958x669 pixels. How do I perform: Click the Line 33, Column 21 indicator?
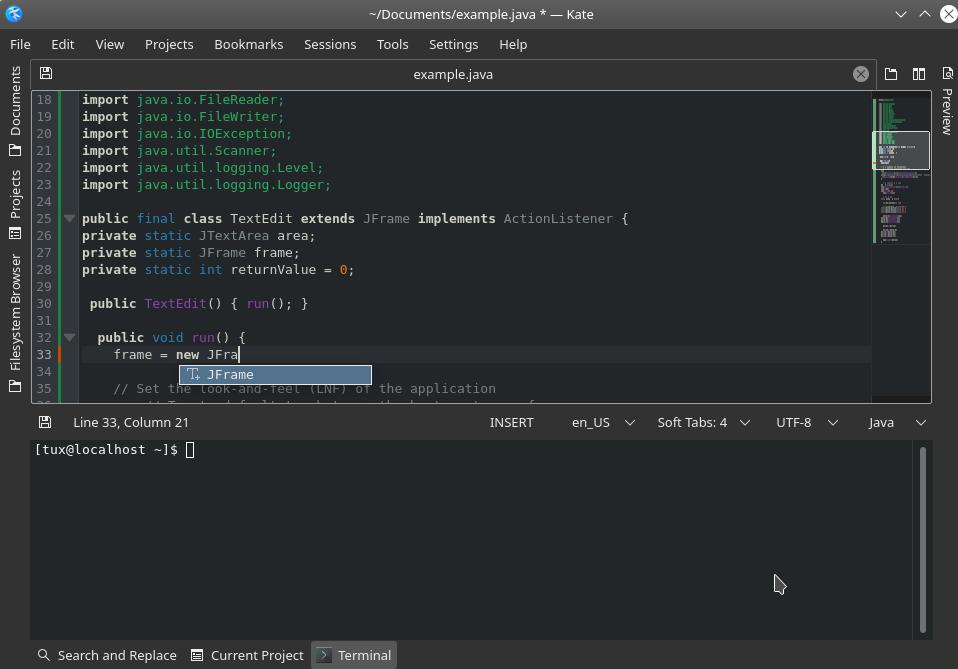click(x=130, y=422)
